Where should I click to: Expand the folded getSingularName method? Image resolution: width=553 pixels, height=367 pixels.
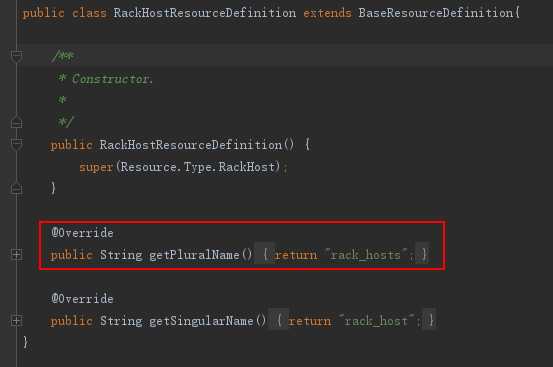[16, 320]
